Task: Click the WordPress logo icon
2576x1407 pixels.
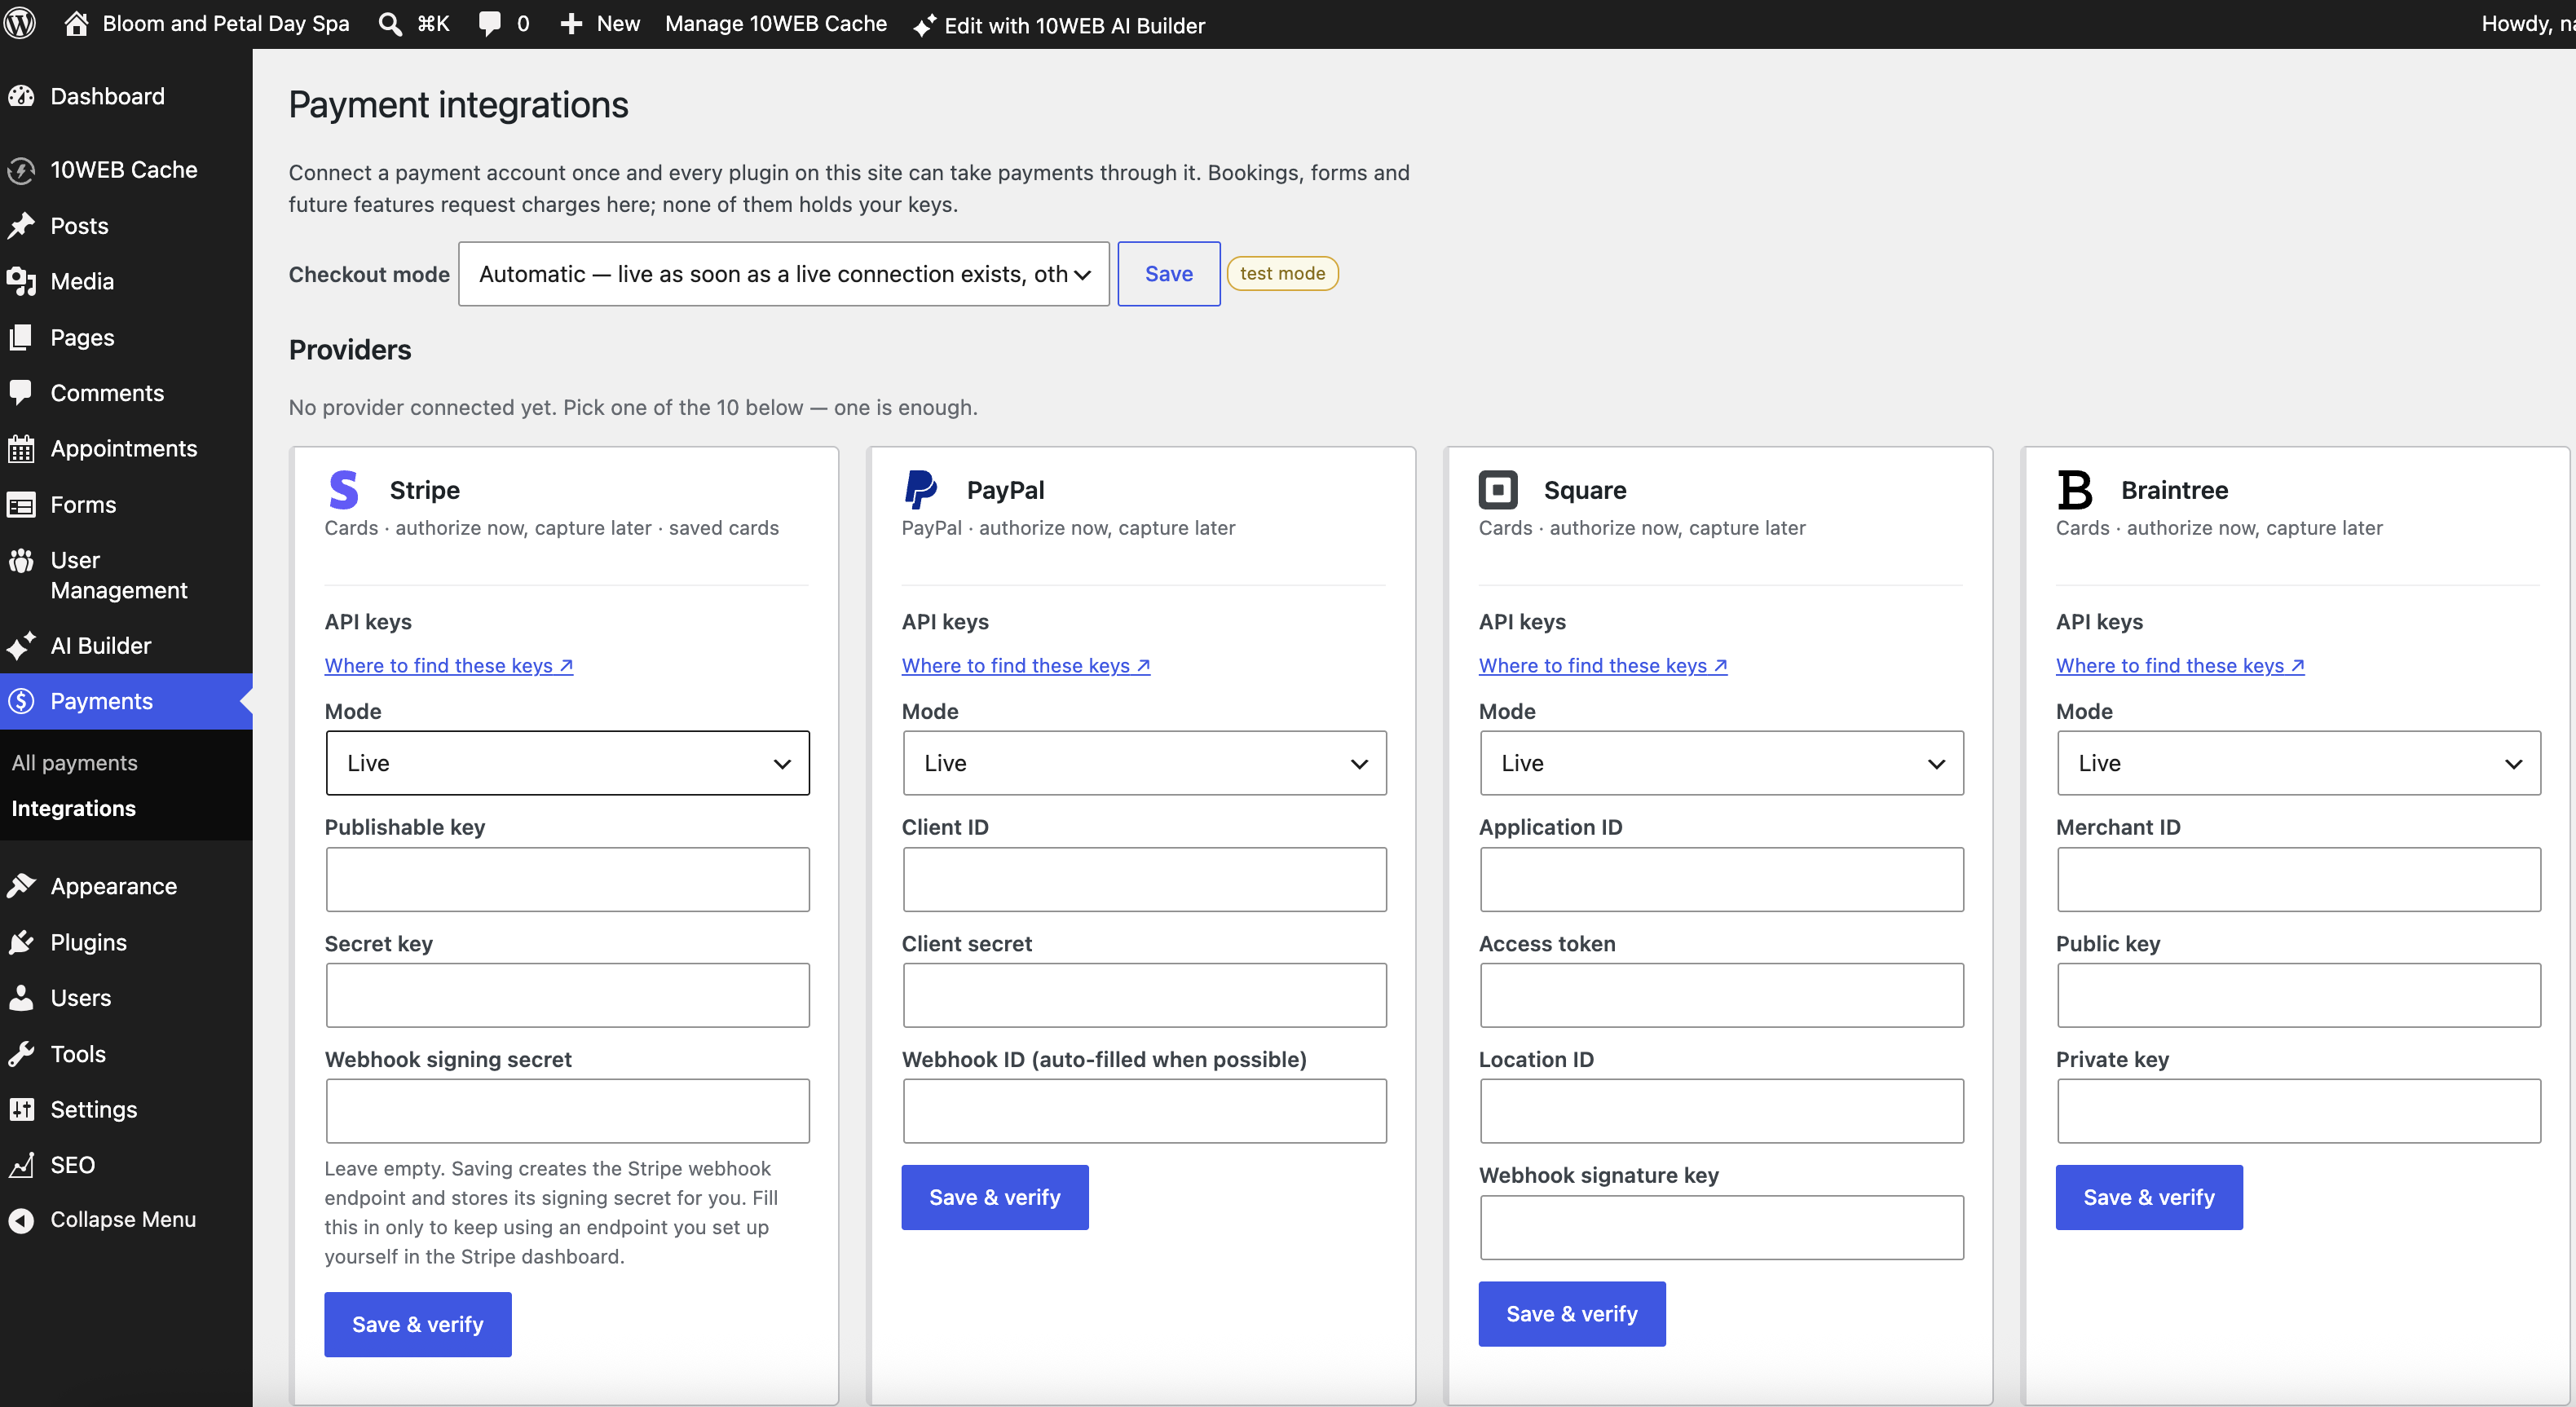Action: click(20, 23)
